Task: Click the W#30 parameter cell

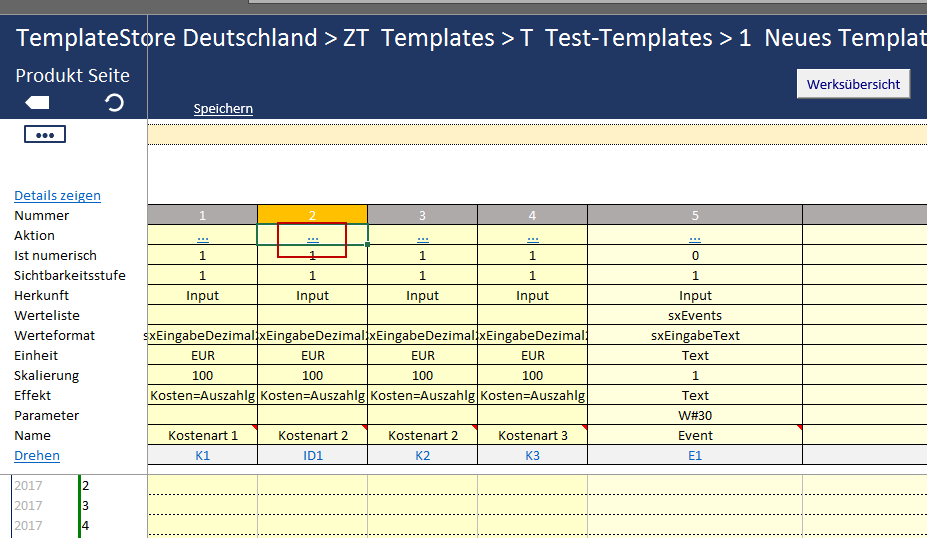Action: [695, 415]
